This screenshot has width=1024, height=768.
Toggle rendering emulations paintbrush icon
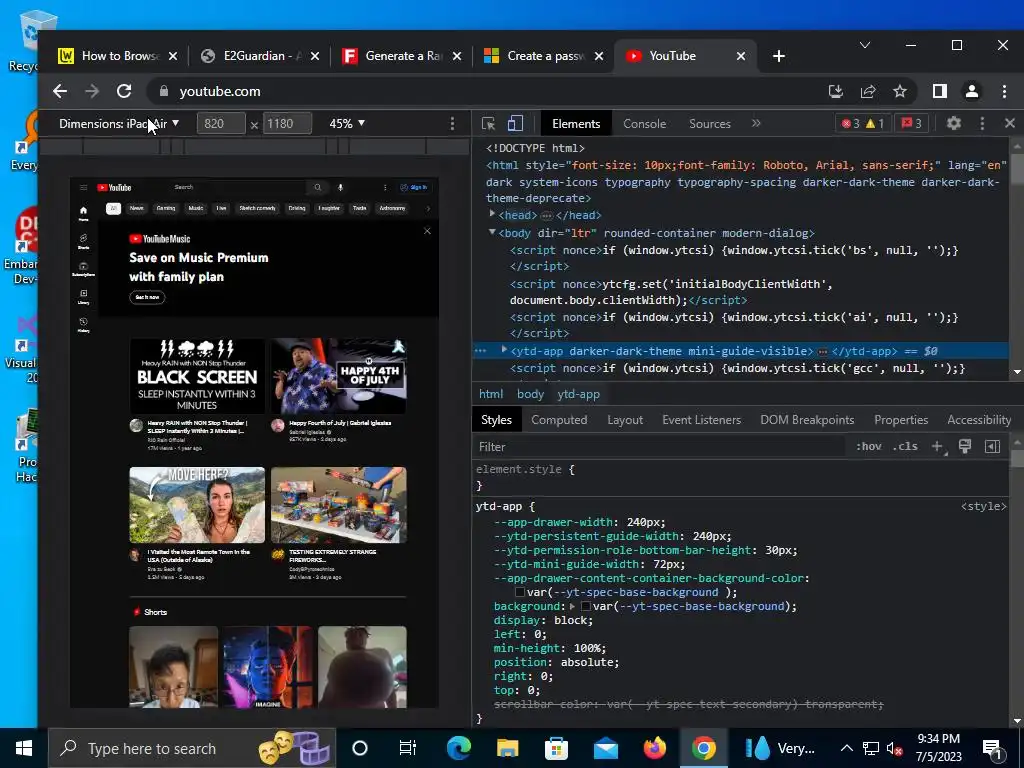[x=965, y=447]
